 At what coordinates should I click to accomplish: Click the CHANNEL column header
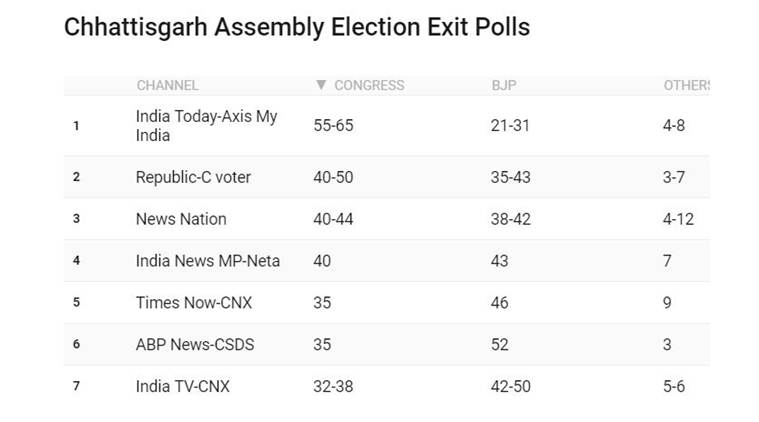[167, 85]
